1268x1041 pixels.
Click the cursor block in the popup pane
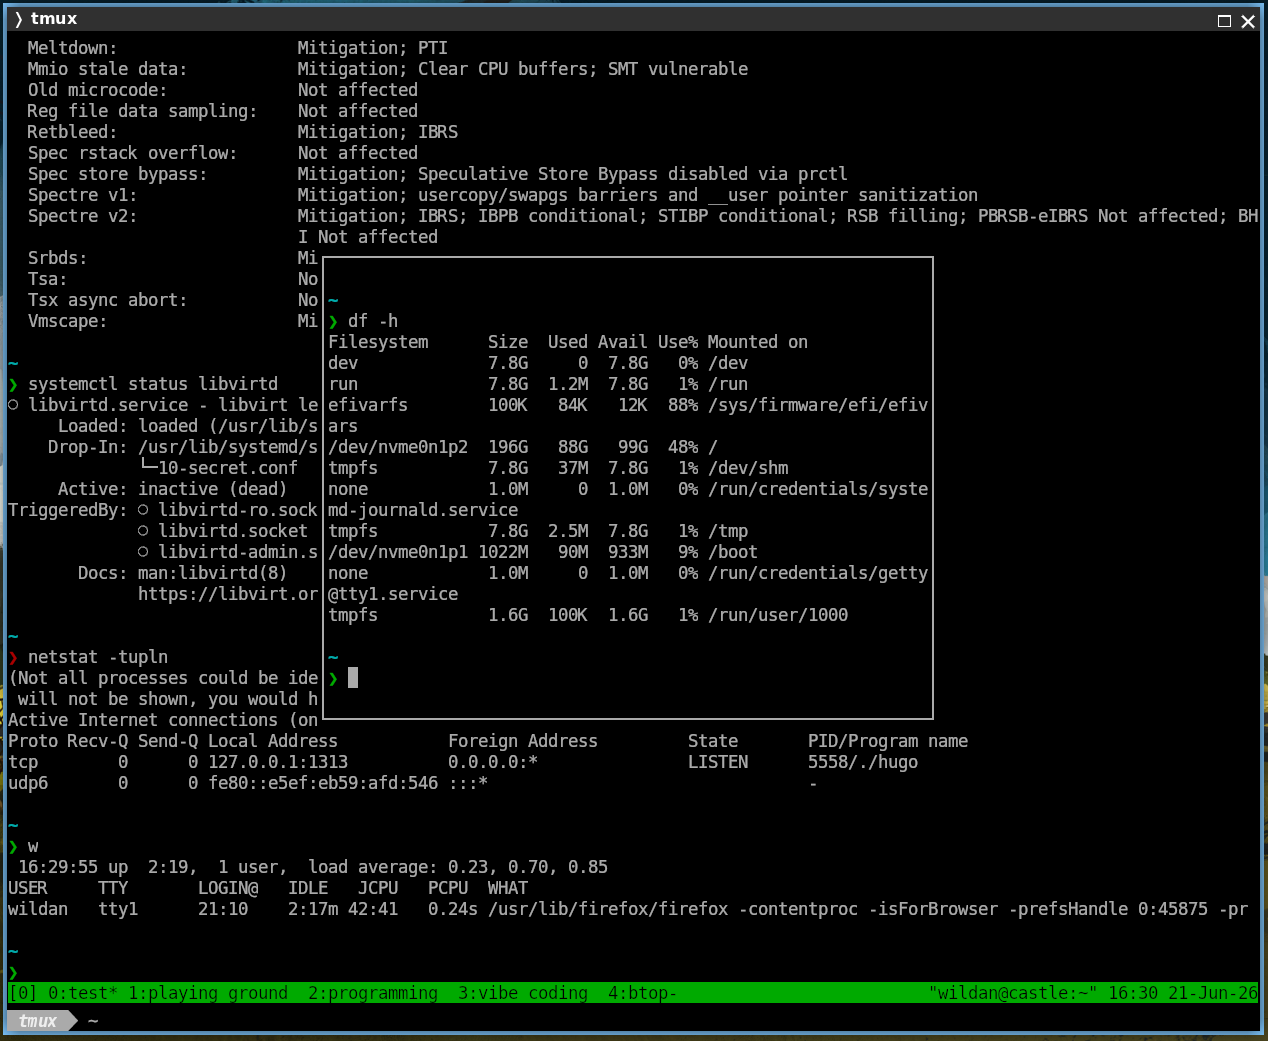click(353, 678)
